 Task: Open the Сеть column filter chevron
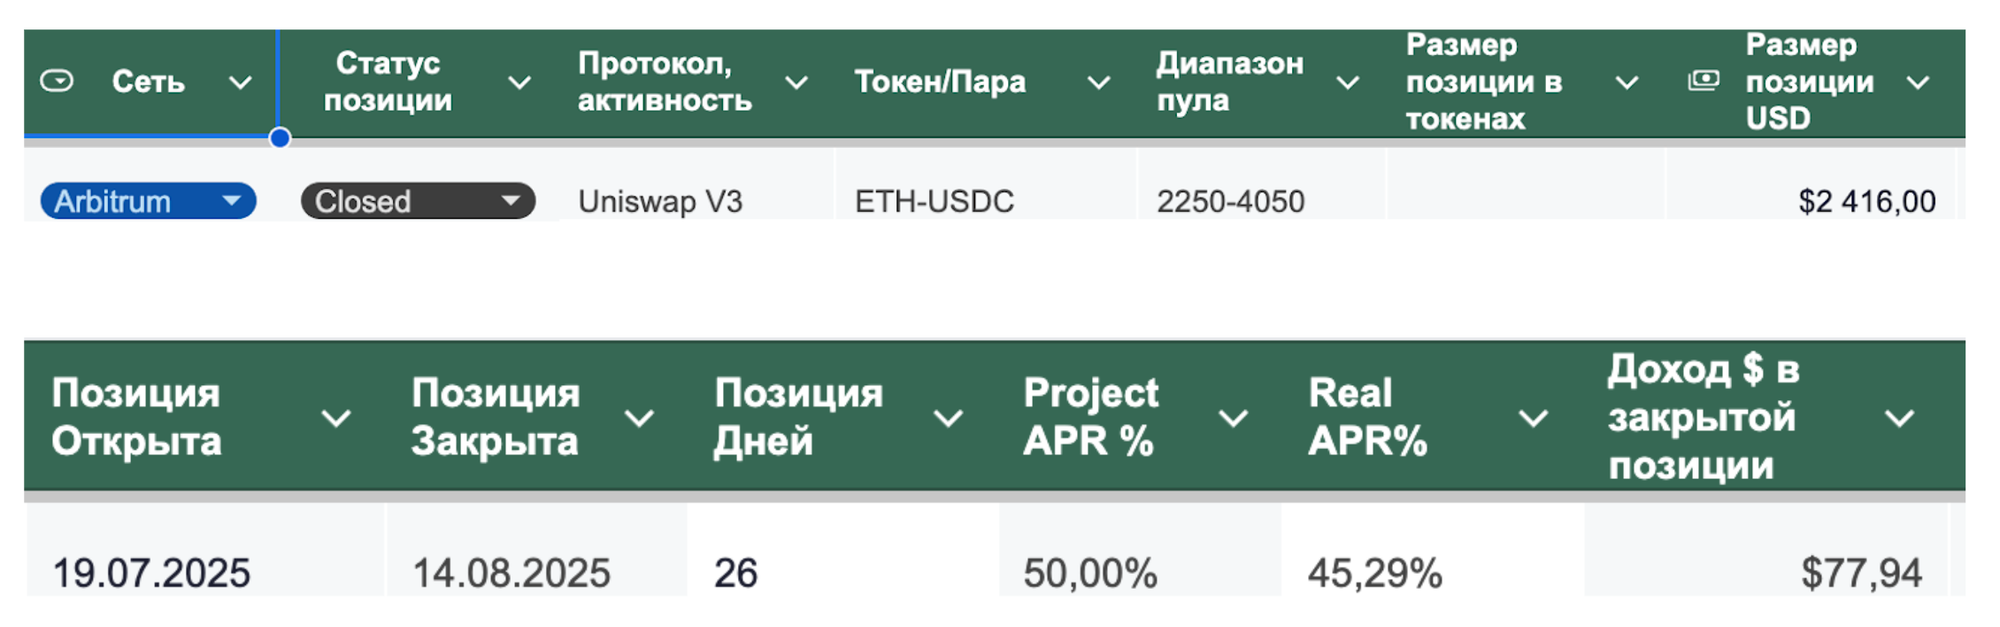(x=240, y=83)
